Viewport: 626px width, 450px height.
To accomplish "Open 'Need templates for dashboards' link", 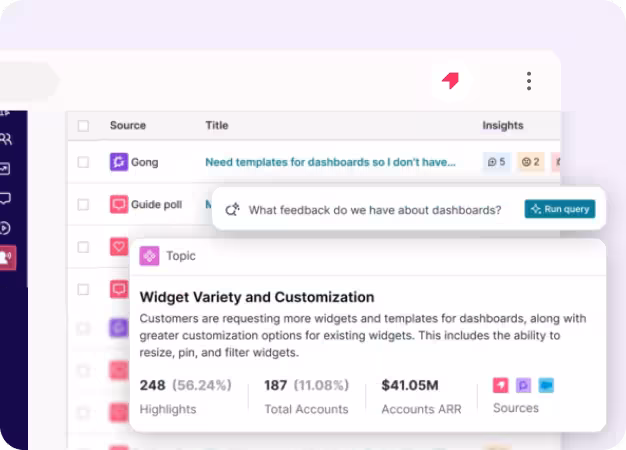I will click(330, 162).
